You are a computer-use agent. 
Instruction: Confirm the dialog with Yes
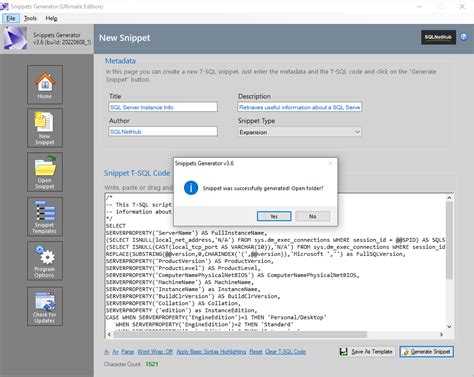coord(274,216)
